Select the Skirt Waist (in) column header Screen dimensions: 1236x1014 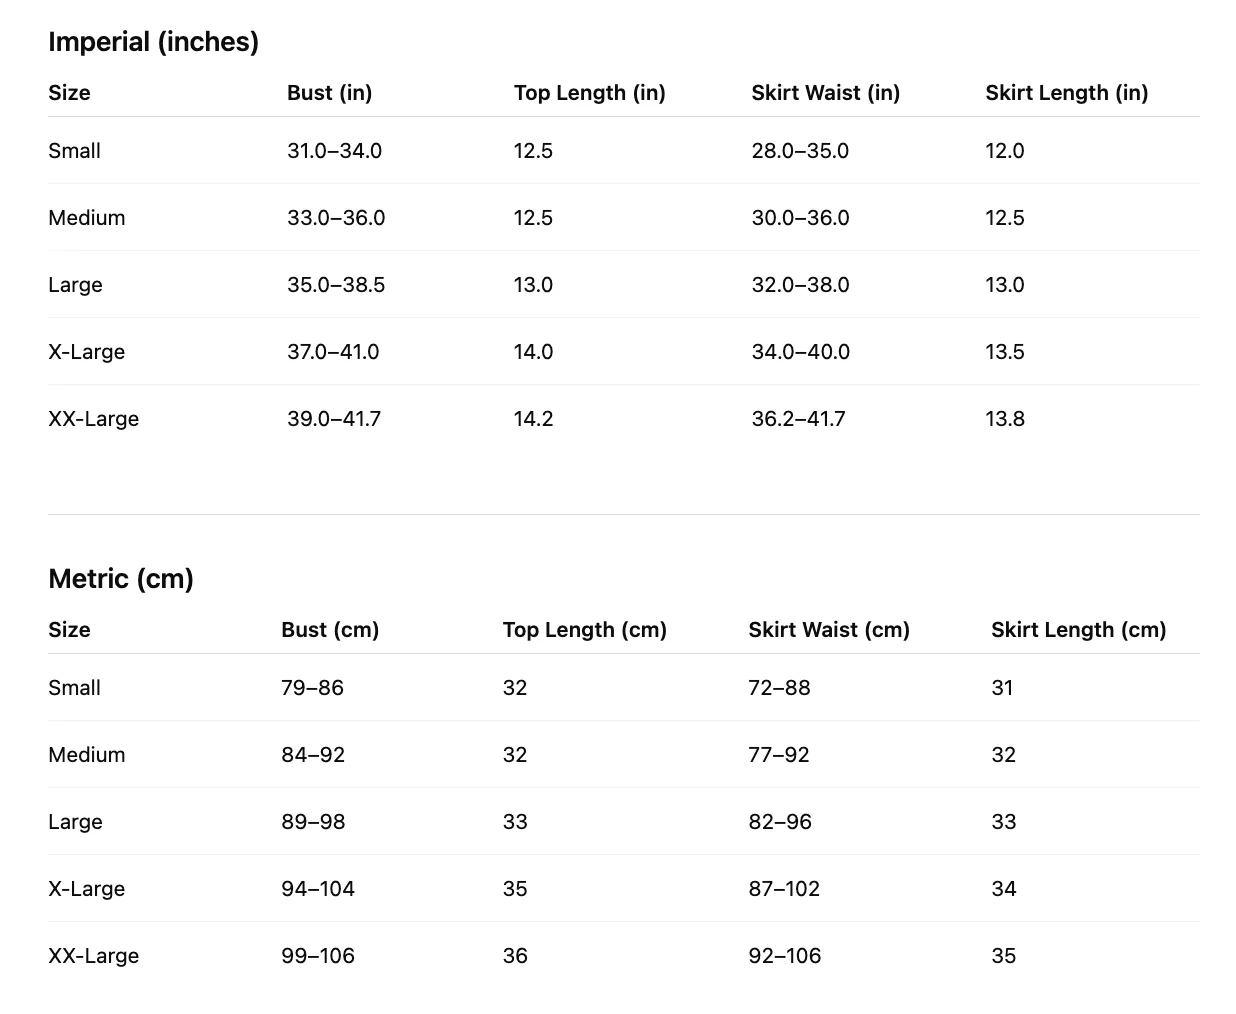[825, 93]
